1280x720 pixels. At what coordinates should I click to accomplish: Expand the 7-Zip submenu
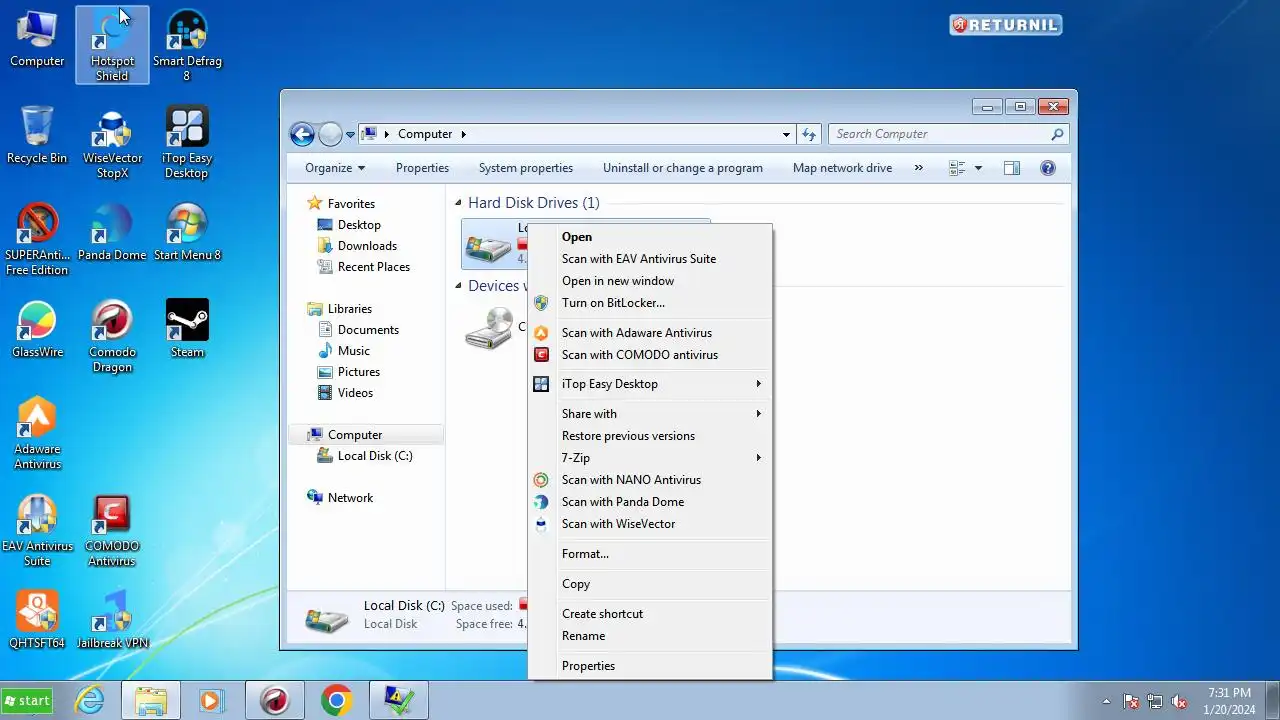pos(650,458)
